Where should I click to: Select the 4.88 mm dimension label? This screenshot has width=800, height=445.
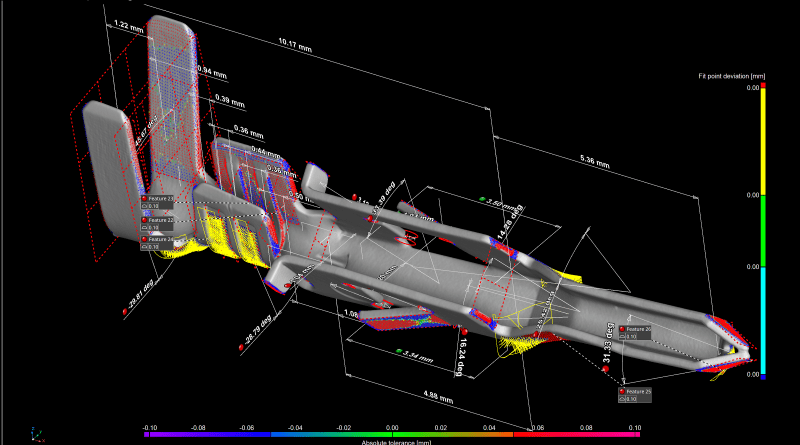[x=438, y=397]
